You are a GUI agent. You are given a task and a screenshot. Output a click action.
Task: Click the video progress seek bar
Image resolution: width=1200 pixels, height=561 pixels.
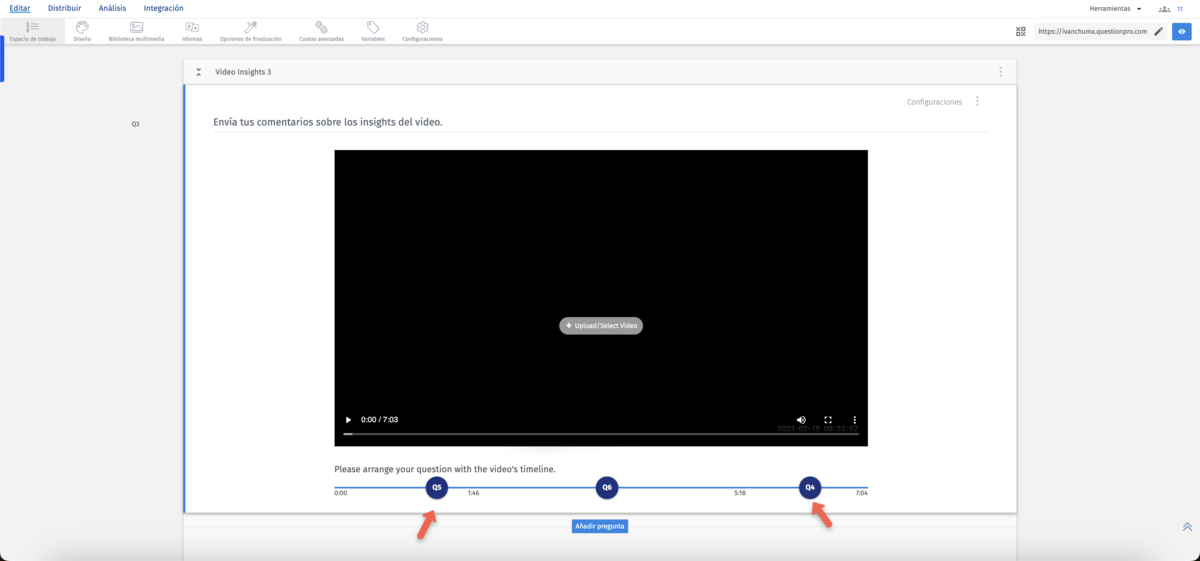coord(600,434)
